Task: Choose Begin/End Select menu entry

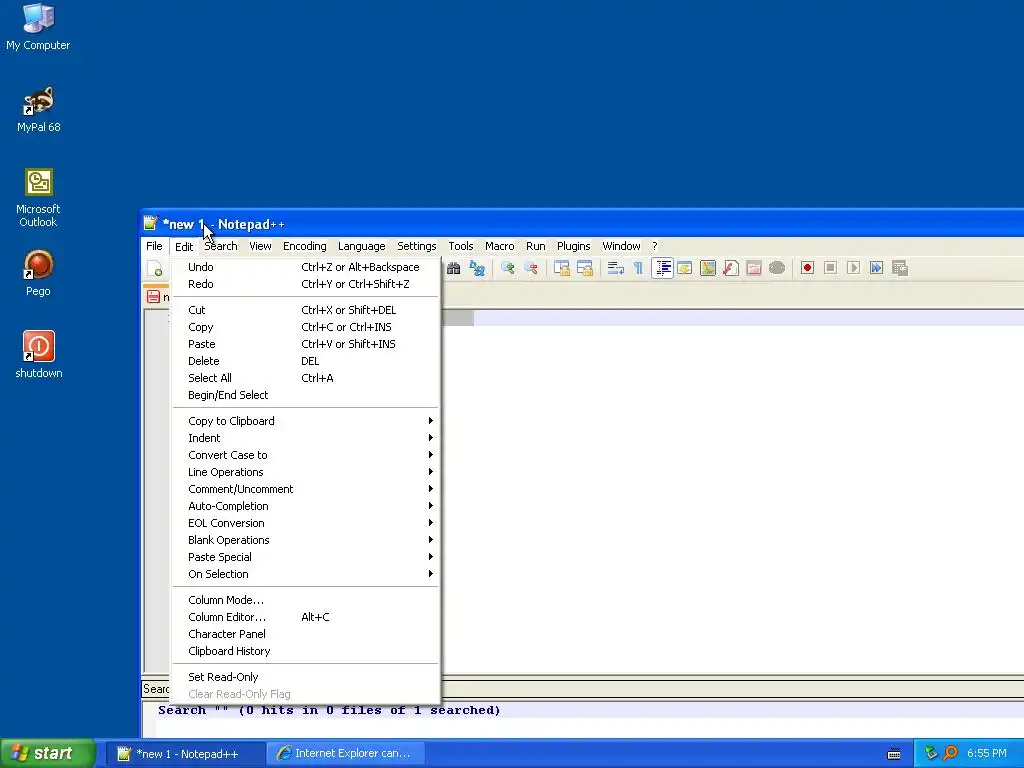Action: point(306,395)
